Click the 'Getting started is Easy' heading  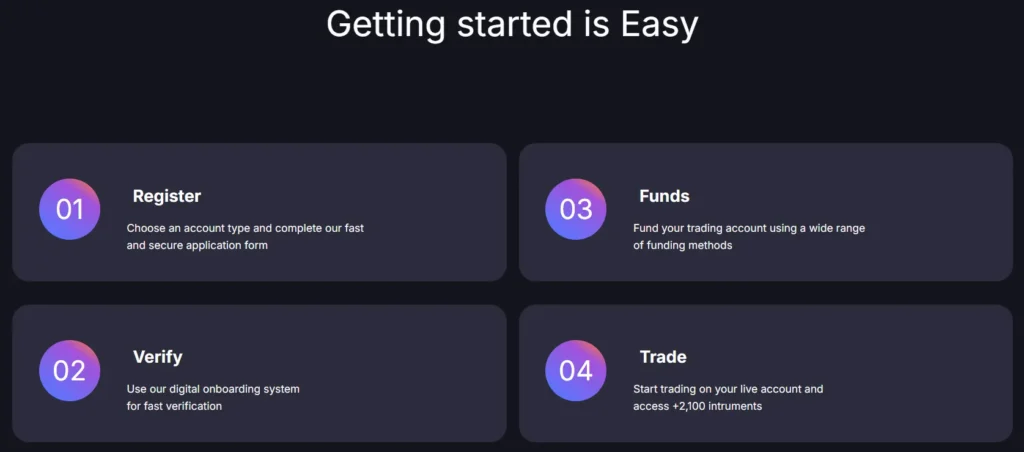pyautogui.click(x=512, y=24)
